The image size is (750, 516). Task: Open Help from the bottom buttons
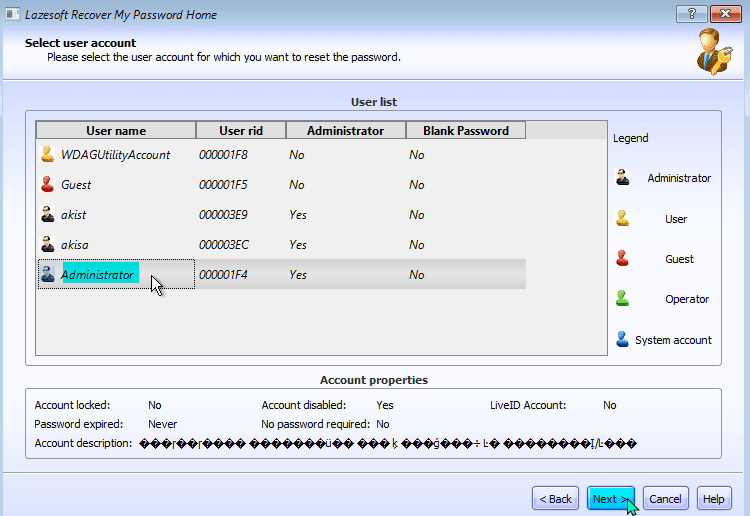pyautogui.click(x=713, y=499)
